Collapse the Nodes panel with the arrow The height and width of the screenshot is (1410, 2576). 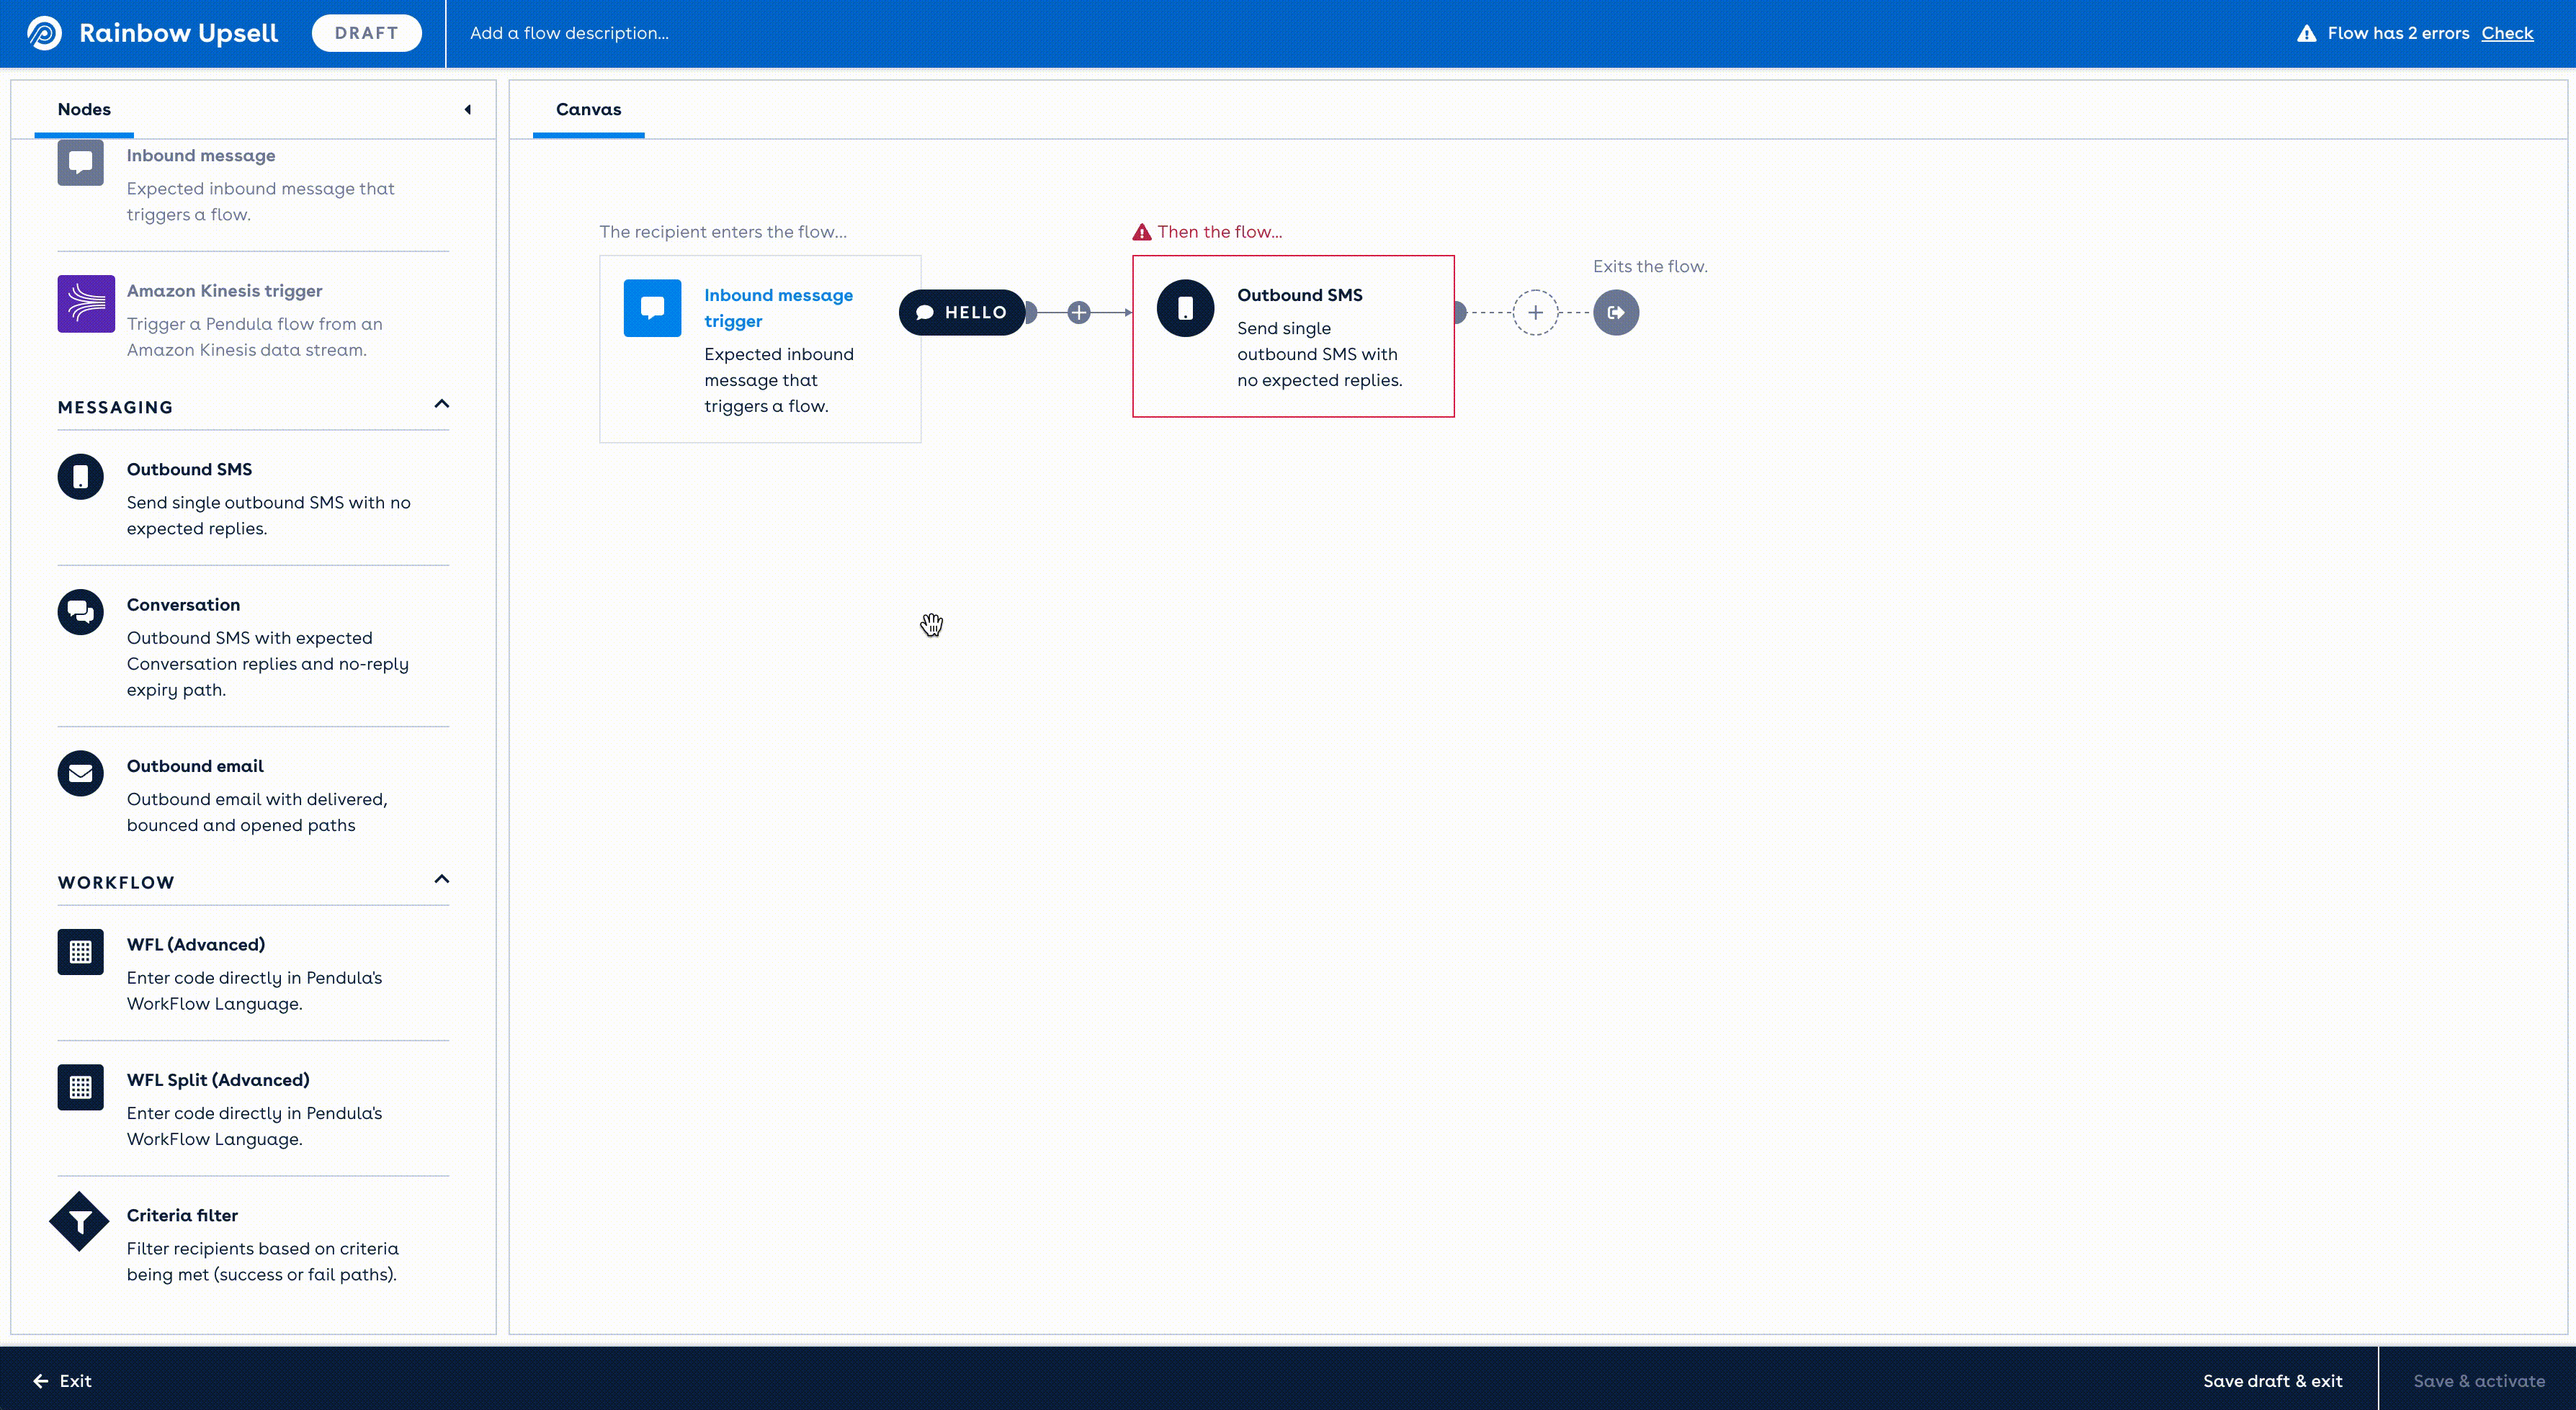(467, 110)
